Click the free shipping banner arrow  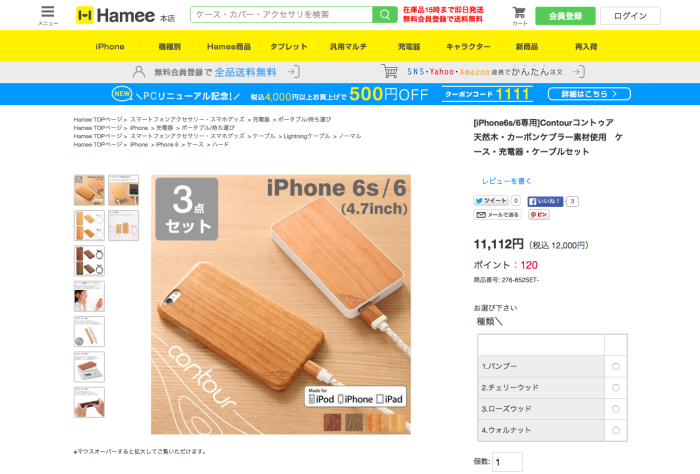point(294,72)
